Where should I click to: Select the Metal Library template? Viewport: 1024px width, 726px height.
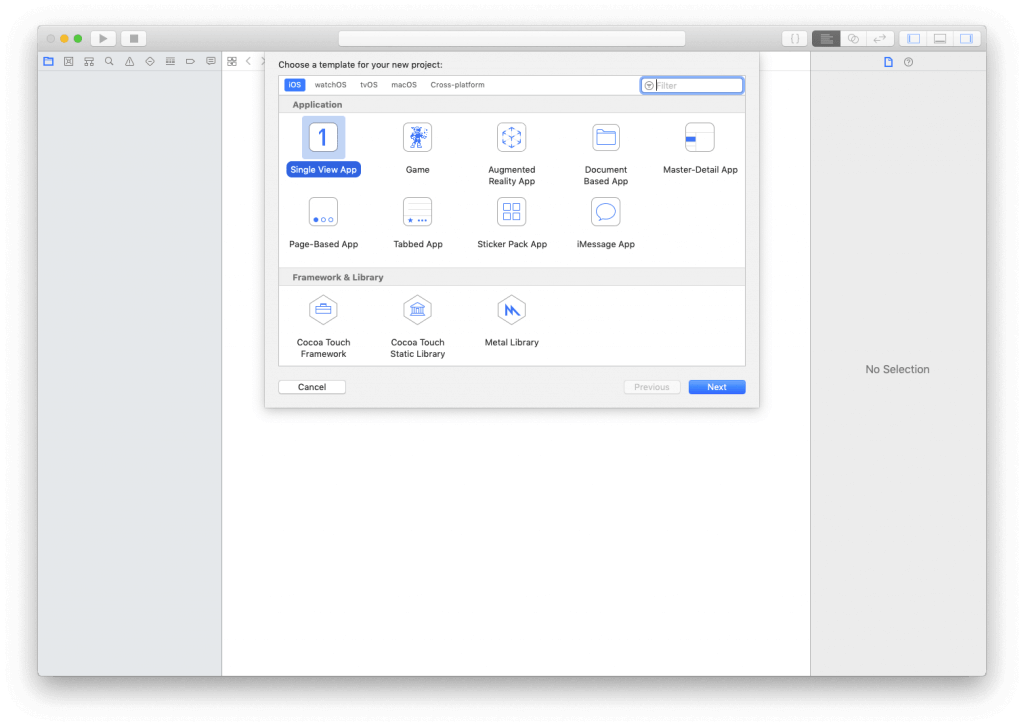(511, 310)
